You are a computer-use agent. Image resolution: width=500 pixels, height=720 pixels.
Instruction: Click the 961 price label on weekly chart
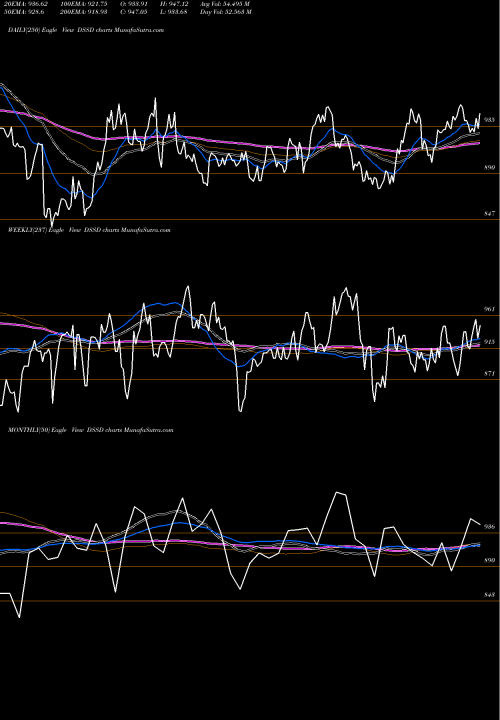(x=489, y=309)
